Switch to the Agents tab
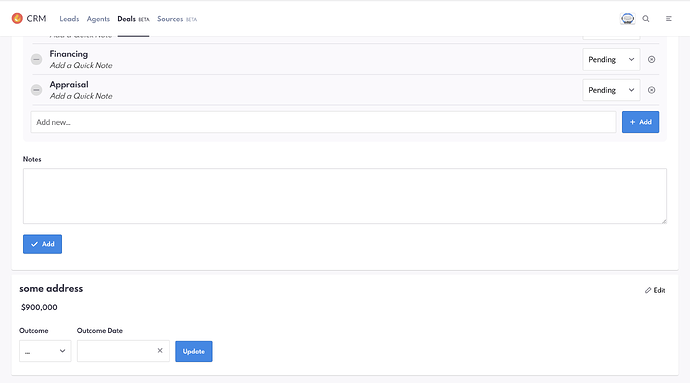This screenshot has height=383, width=690. click(98, 19)
